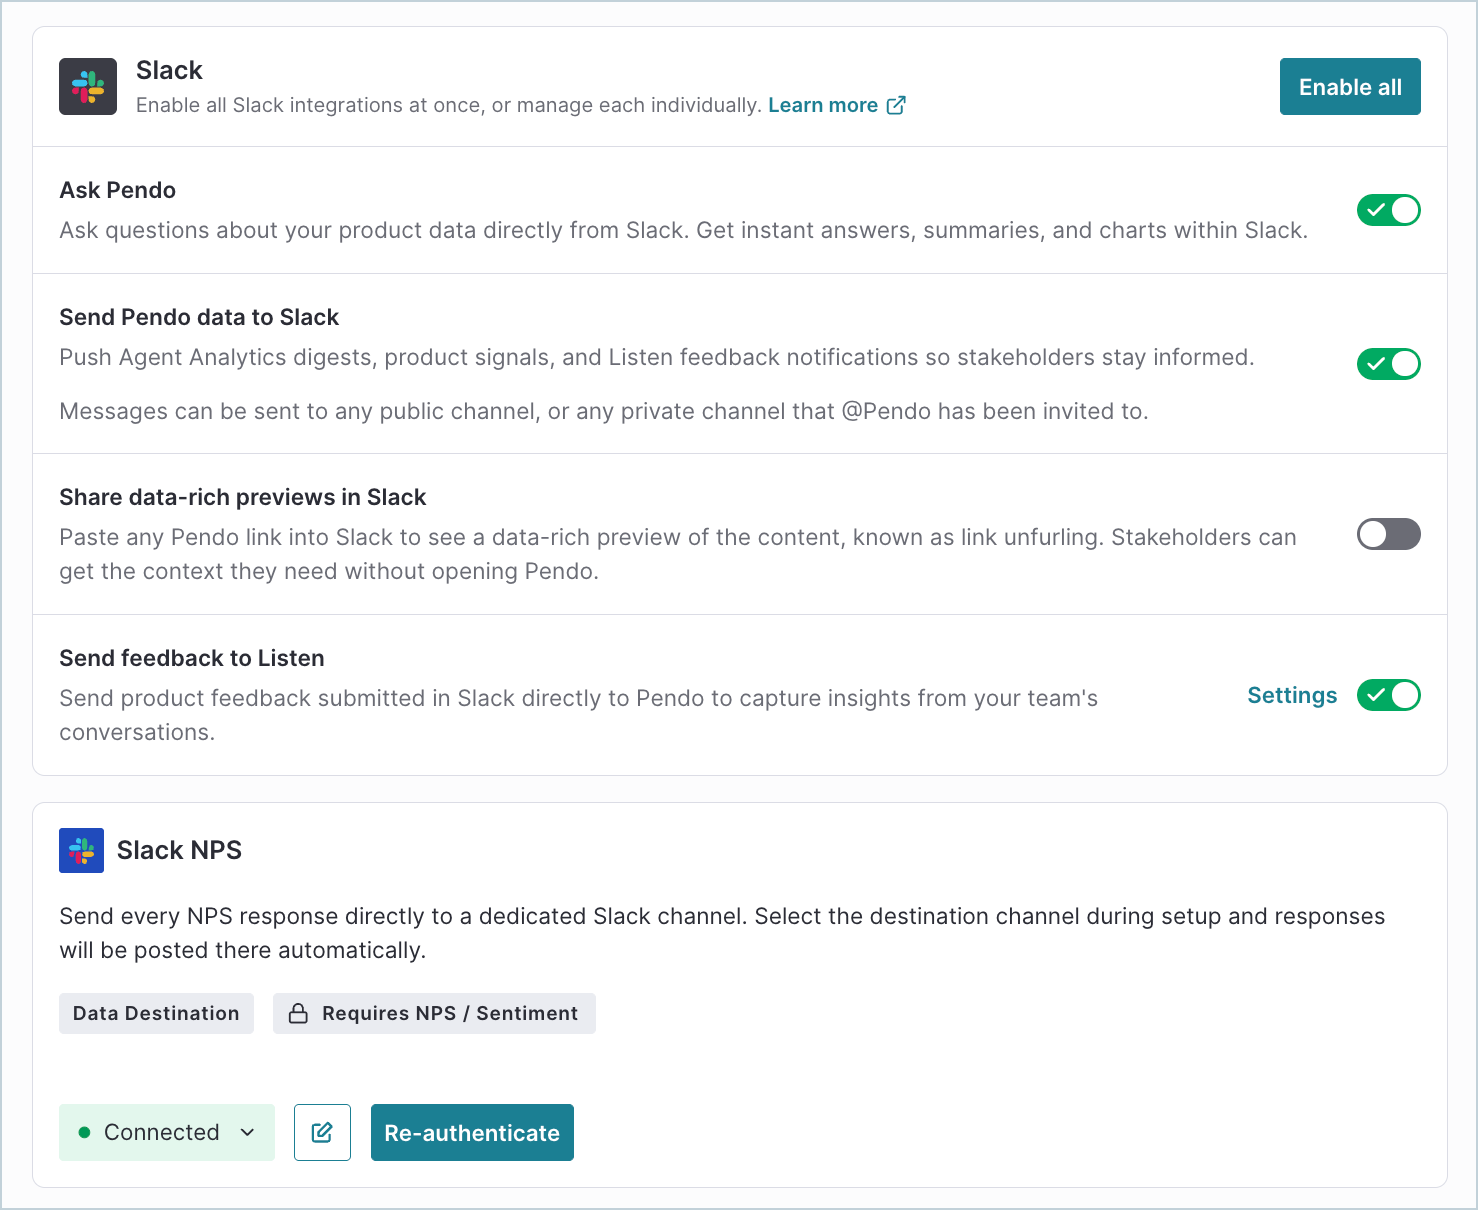The height and width of the screenshot is (1210, 1478).
Task: Click the Requires NPS / Sentiment tag
Action: 434,1013
